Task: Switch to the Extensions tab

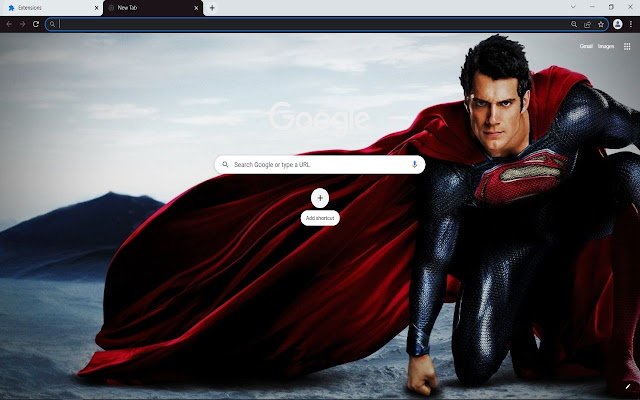Action: pyautogui.click(x=51, y=8)
